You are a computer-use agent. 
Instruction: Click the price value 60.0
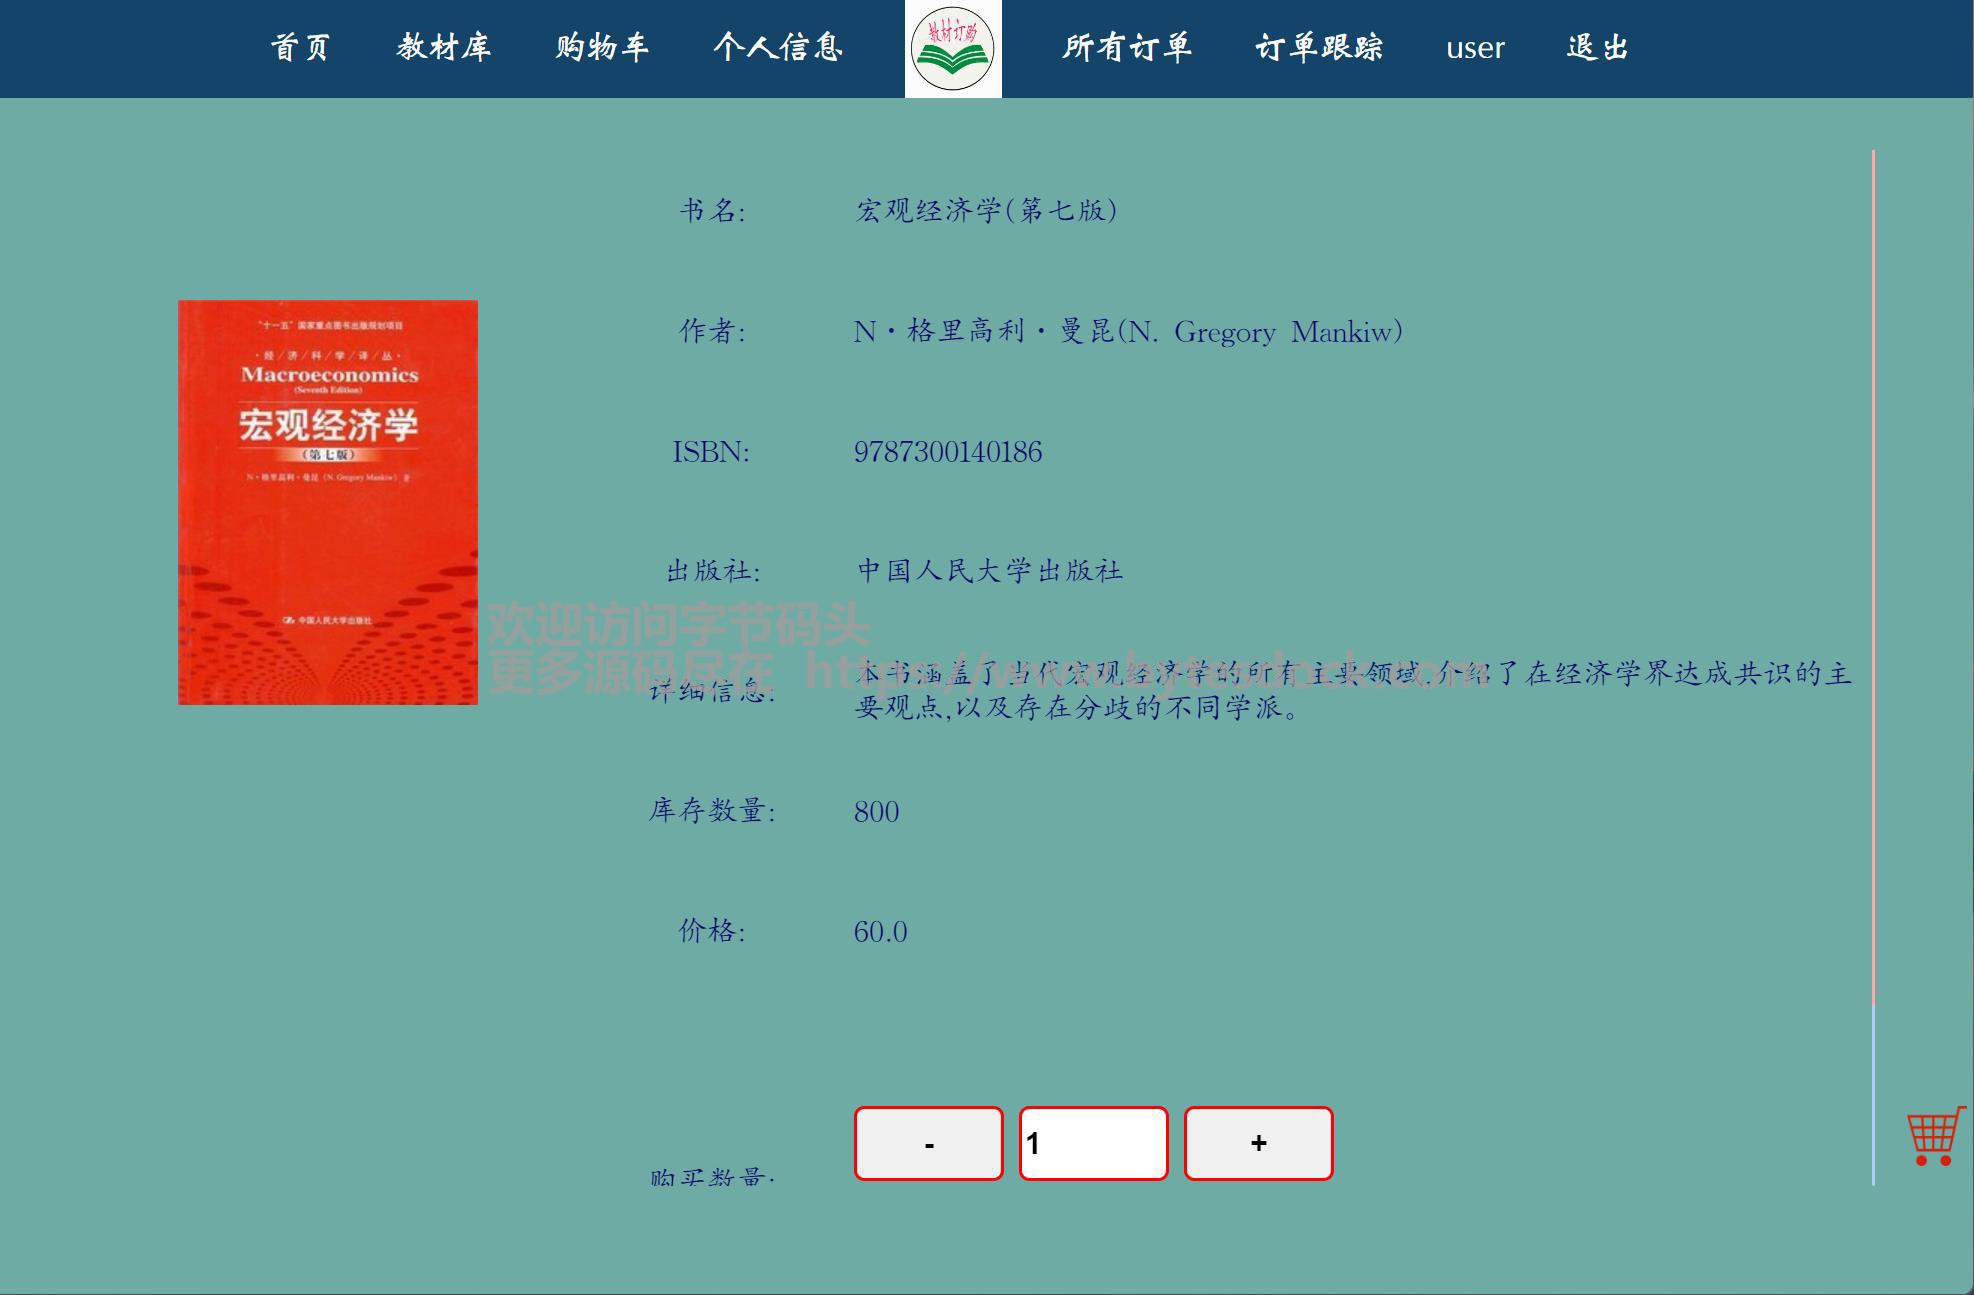point(880,932)
